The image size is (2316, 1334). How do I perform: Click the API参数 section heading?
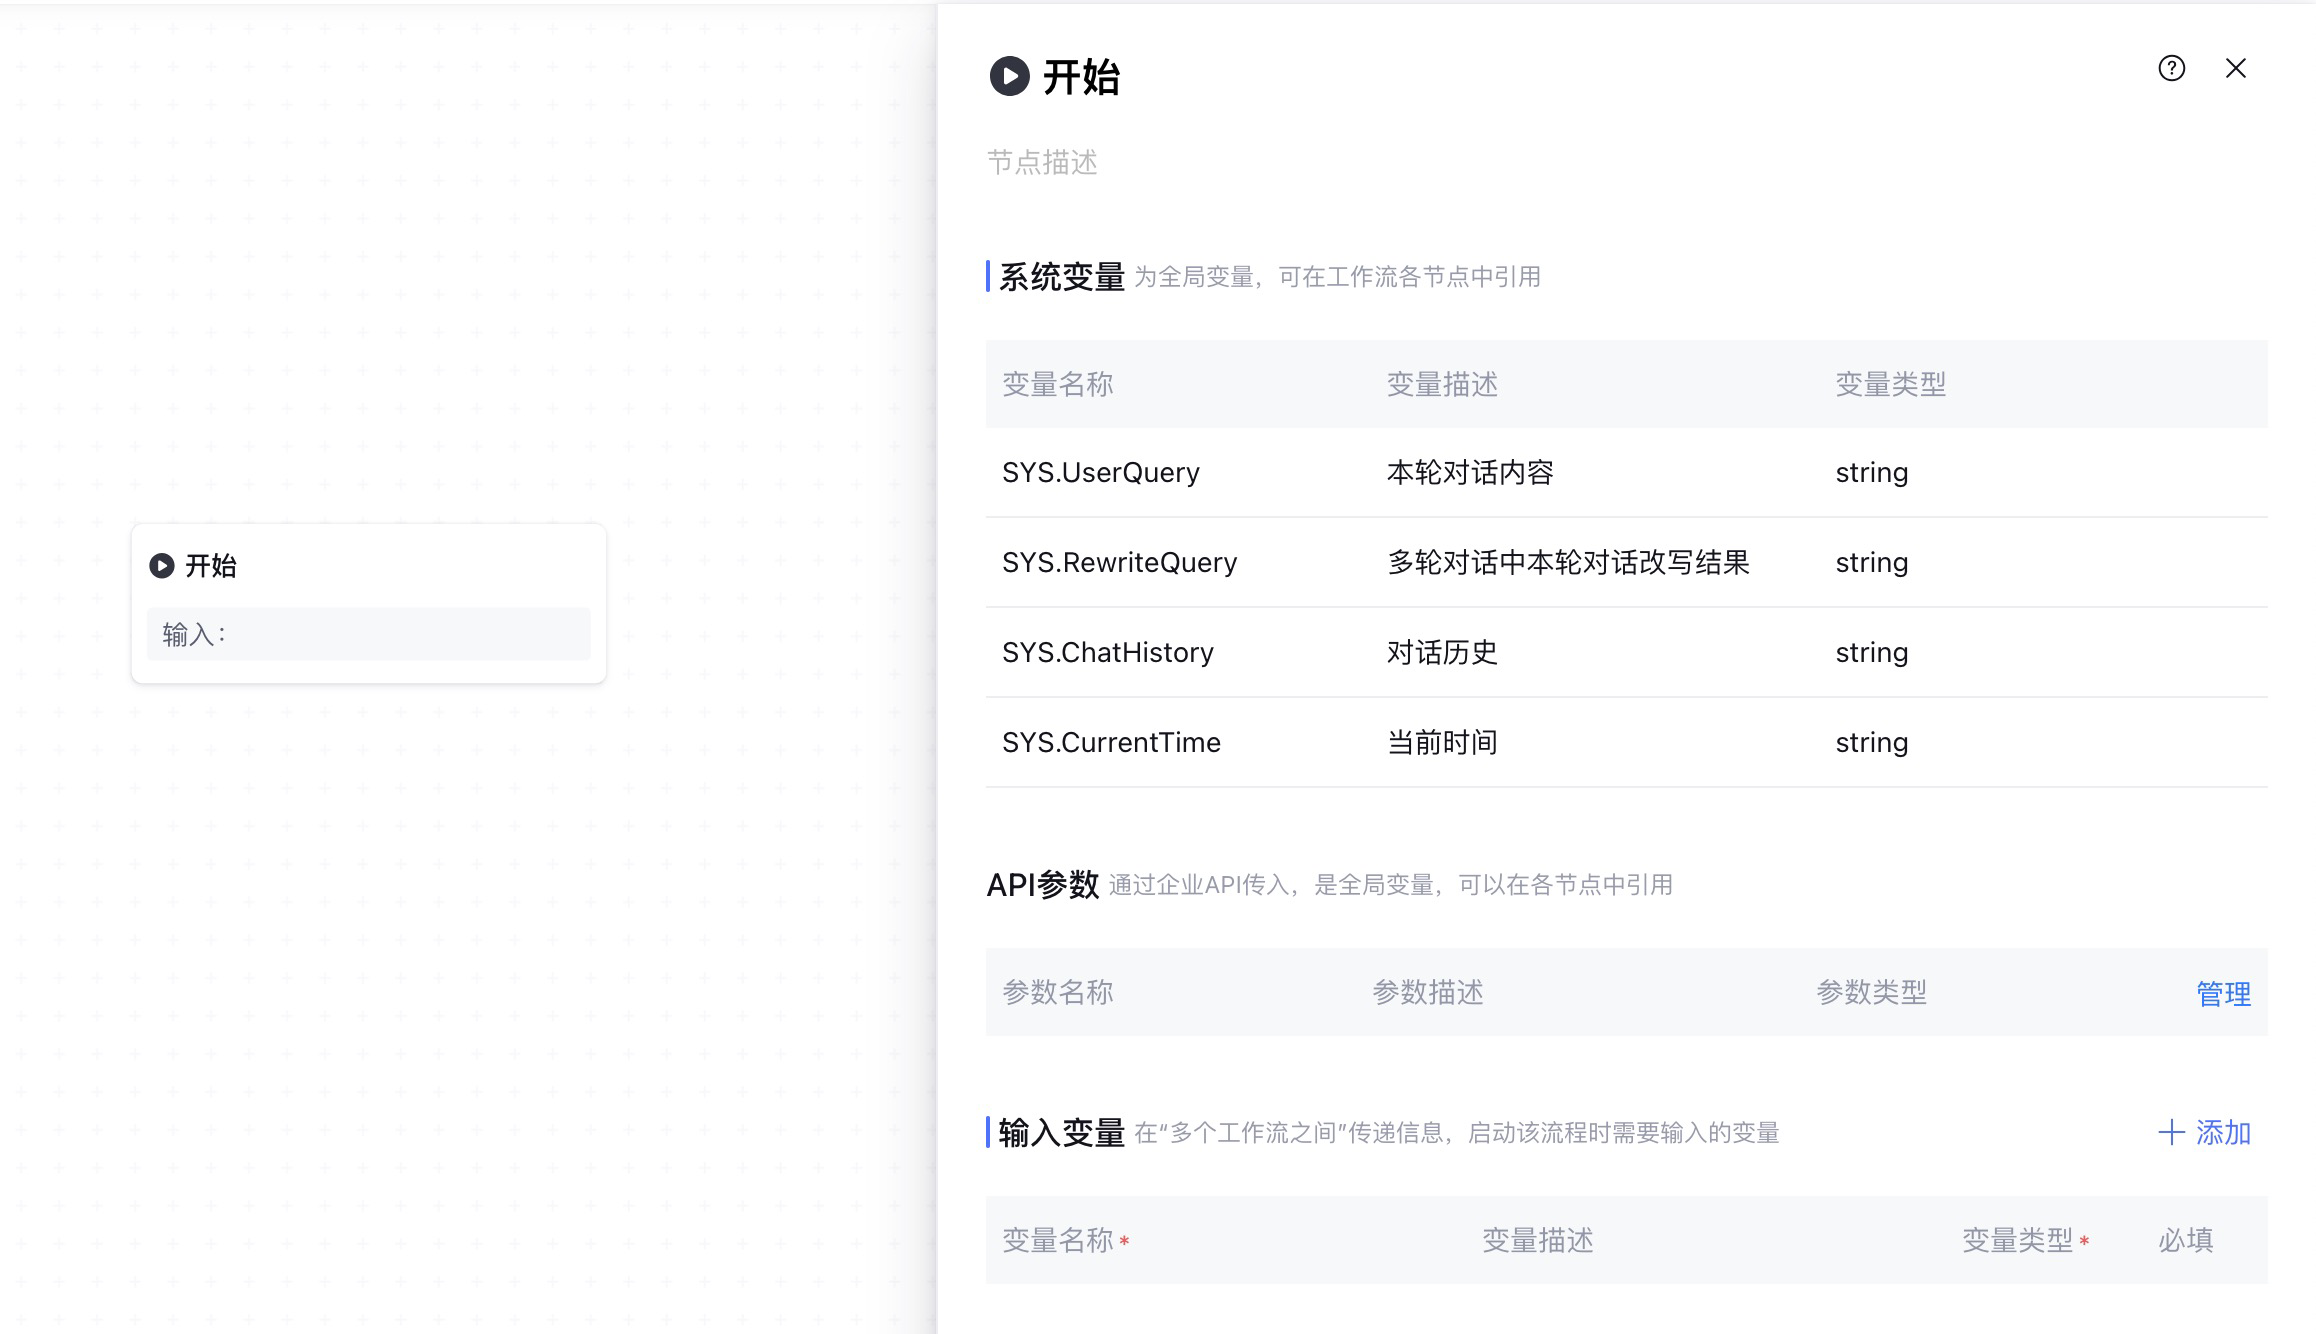tap(1042, 885)
